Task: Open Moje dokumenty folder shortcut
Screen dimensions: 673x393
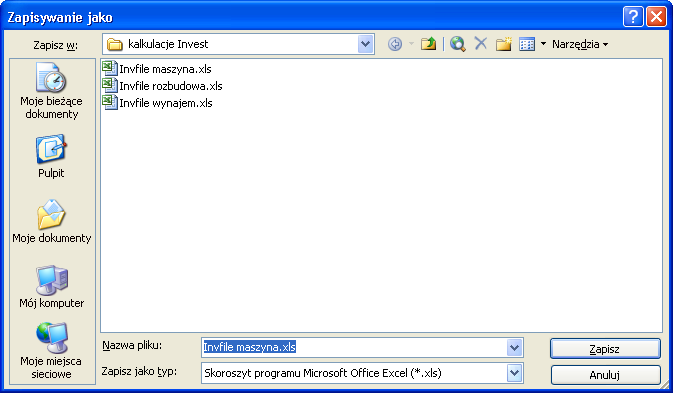Action: 52,221
